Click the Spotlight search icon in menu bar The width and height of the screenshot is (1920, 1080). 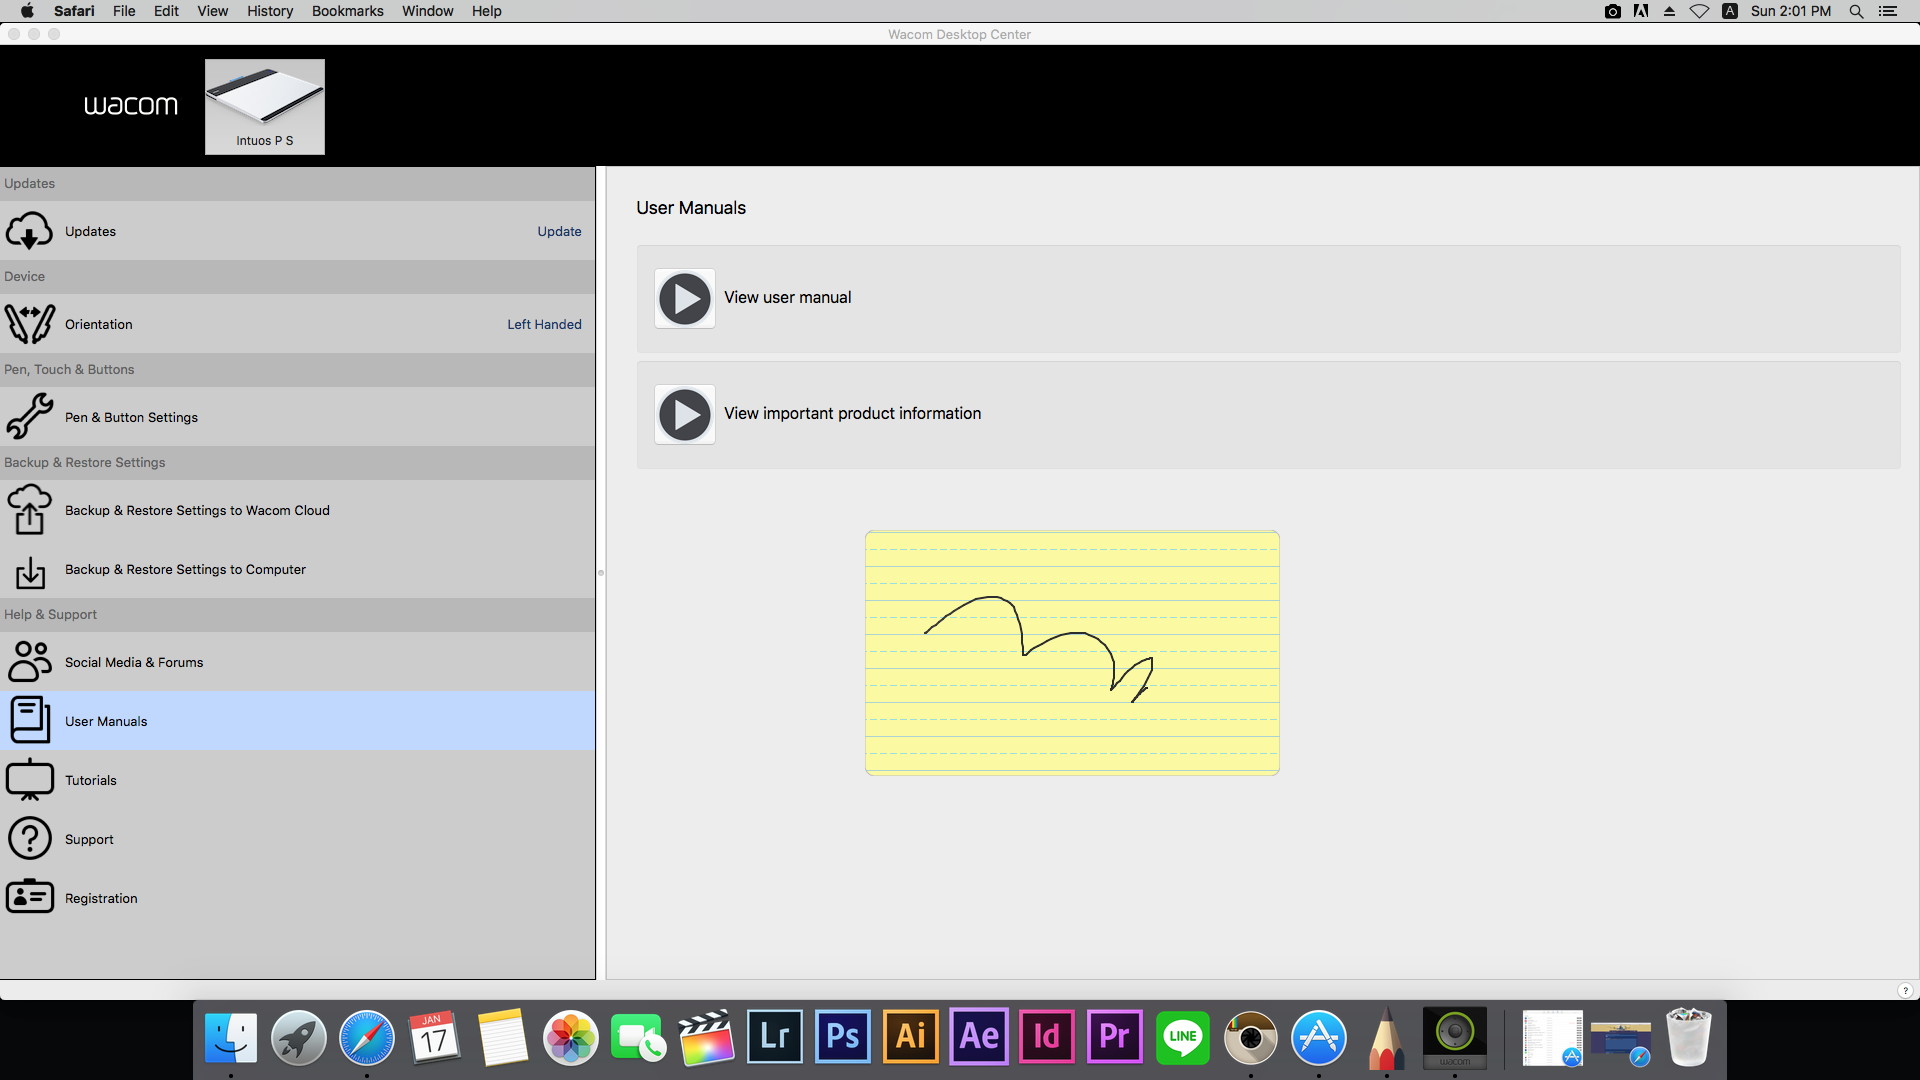pos(1856,11)
